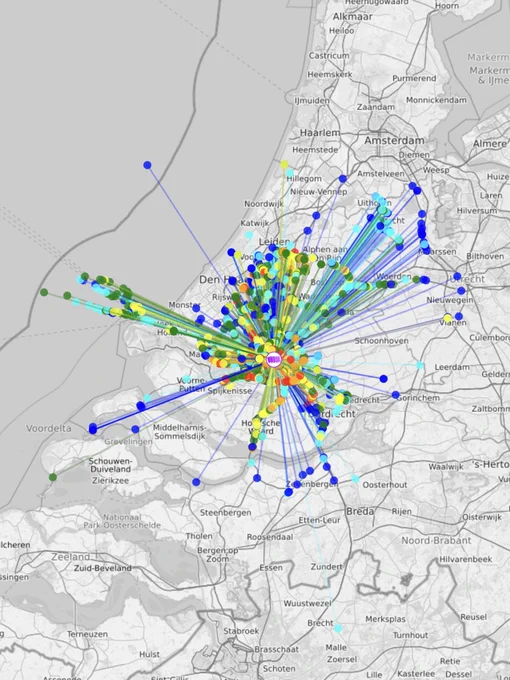Click the Bilthoven map label
Image resolution: width=510 pixels, height=680 pixels.
(485, 256)
